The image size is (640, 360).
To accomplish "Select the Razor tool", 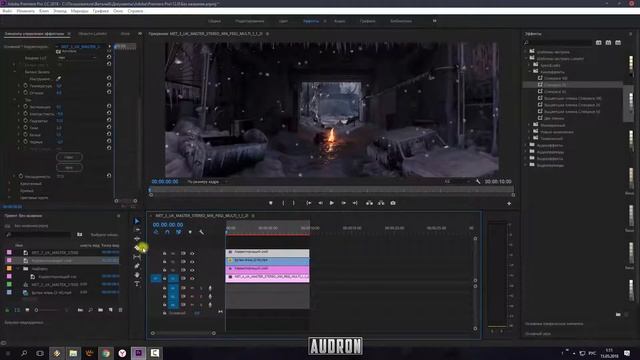I will (138, 248).
